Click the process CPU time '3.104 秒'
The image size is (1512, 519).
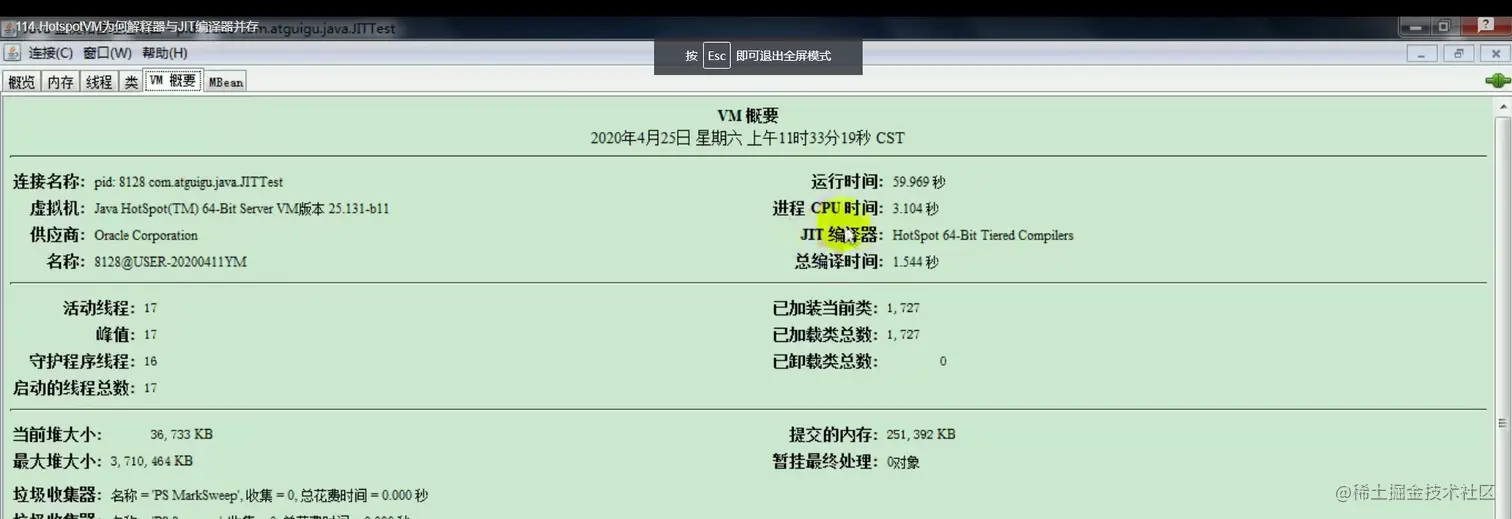pos(915,209)
